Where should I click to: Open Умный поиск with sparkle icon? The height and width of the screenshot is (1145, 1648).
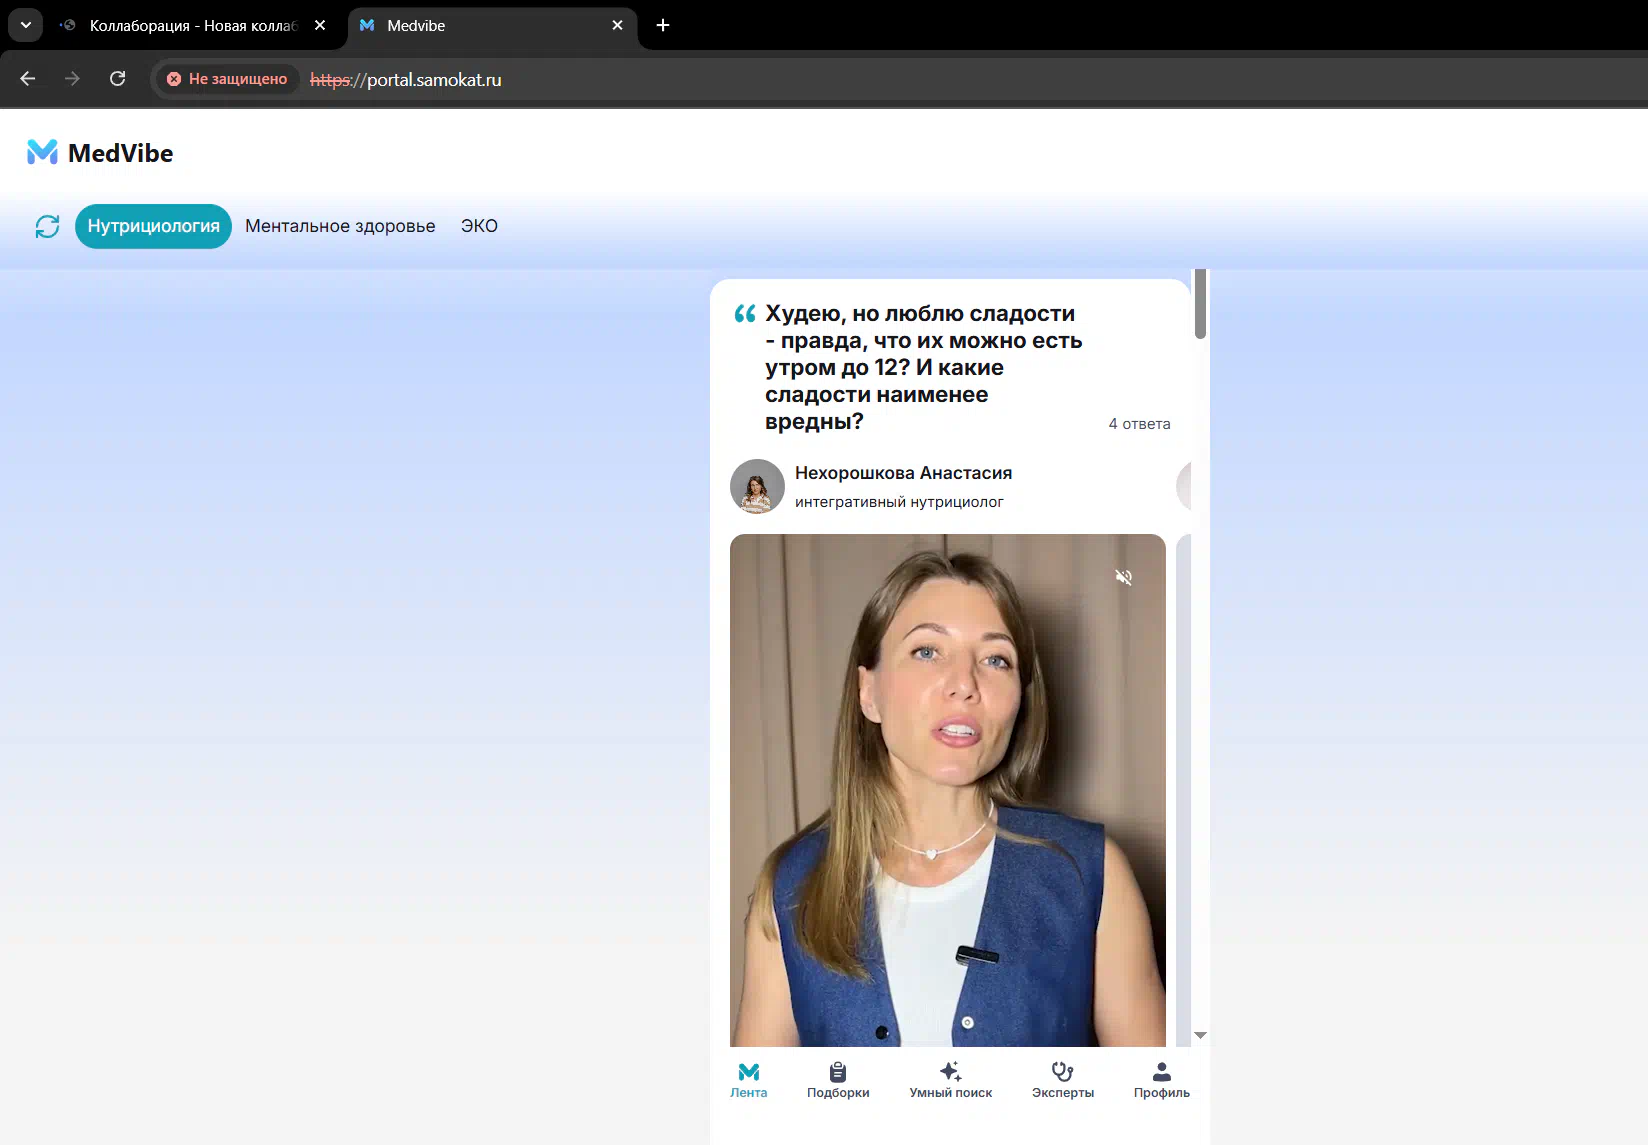point(950,1080)
